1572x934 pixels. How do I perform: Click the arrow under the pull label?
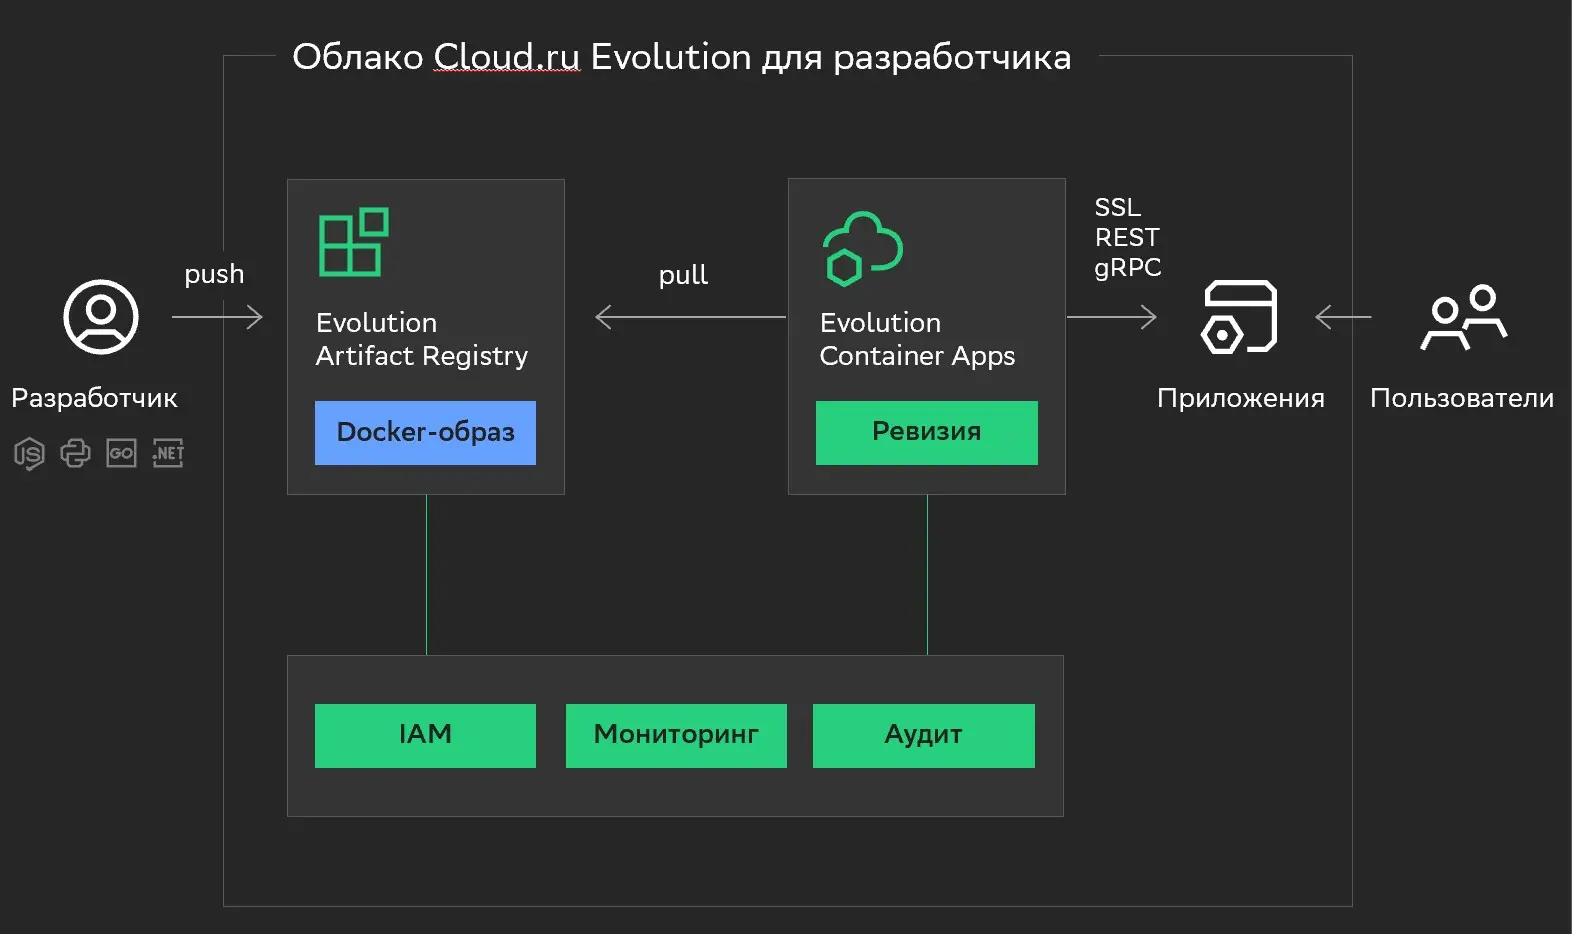click(690, 318)
